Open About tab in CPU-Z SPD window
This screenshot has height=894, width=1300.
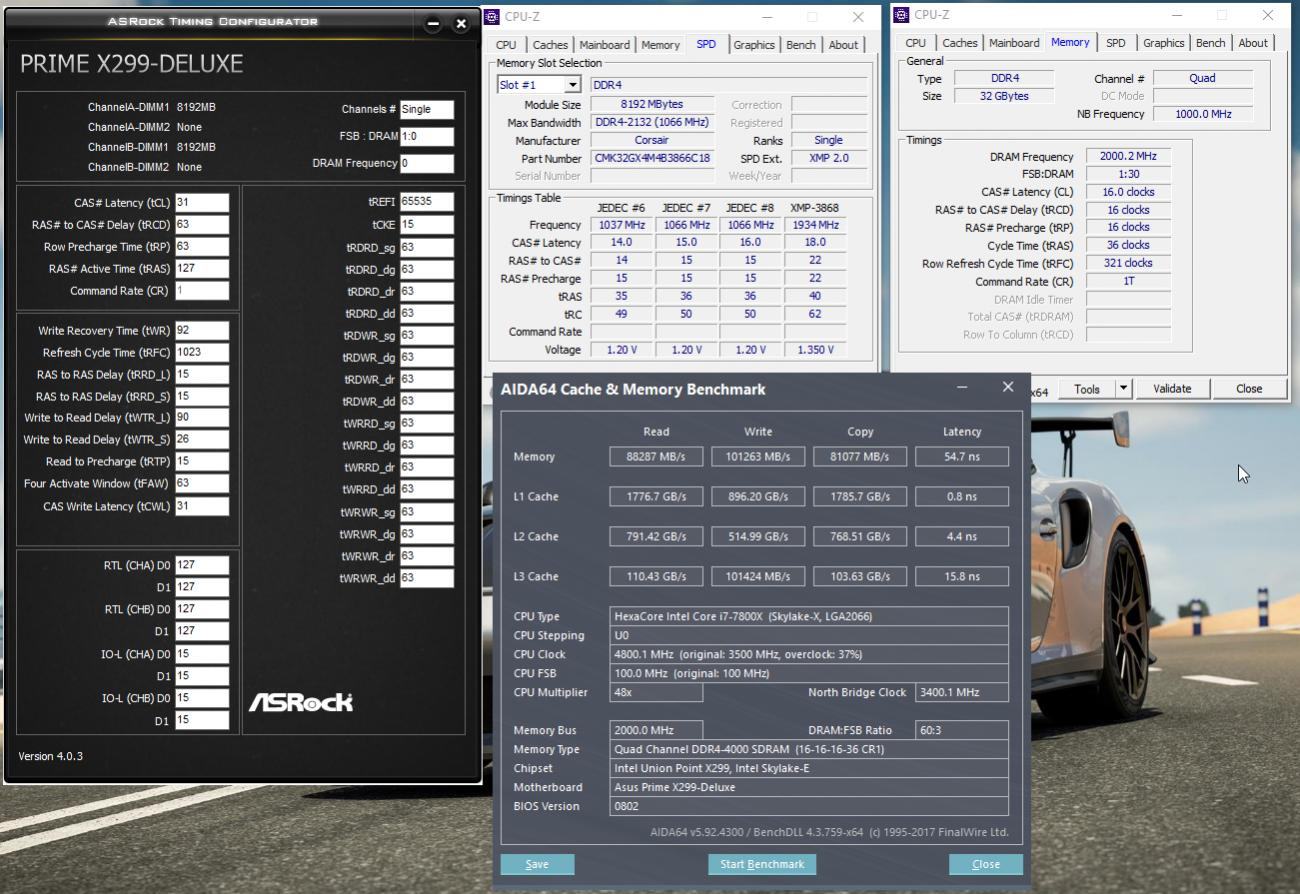point(843,45)
